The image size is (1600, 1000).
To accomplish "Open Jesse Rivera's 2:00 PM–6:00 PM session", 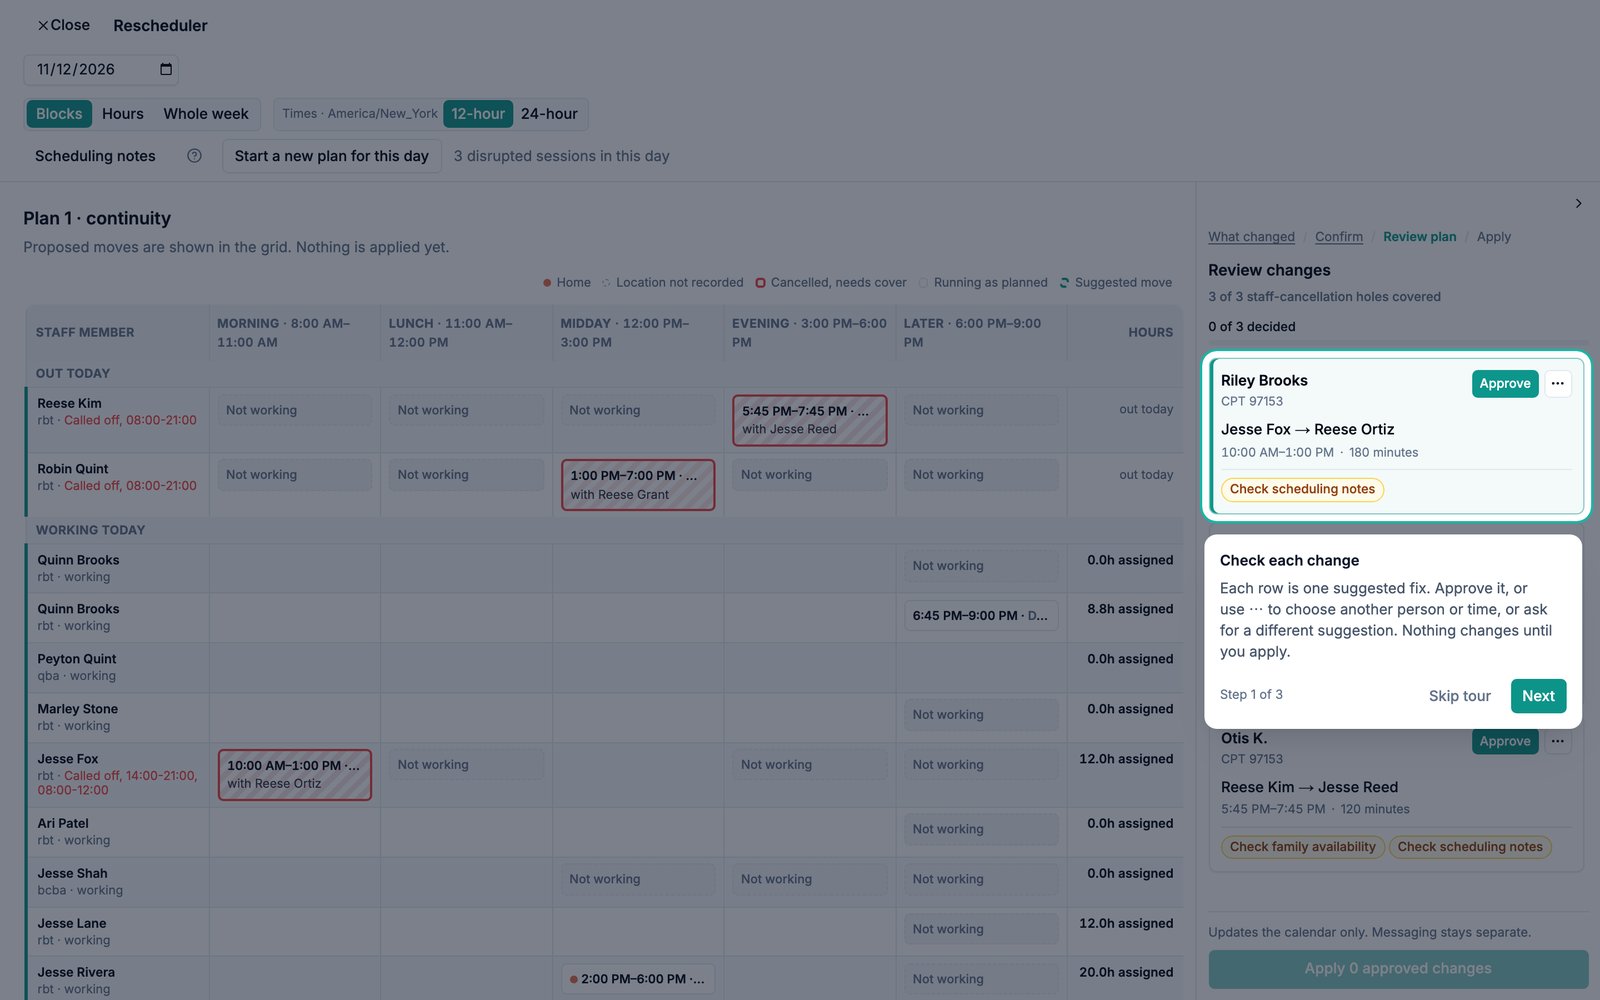I will (638, 979).
